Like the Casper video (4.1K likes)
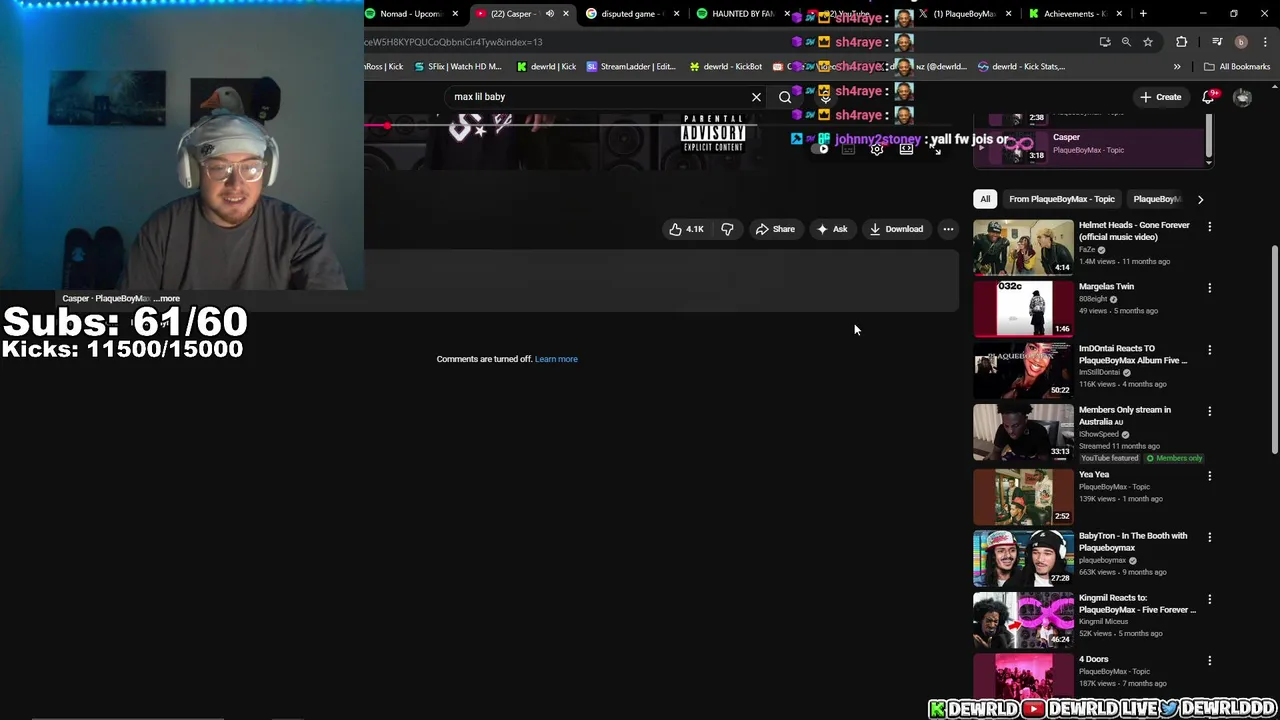This screenshot has height=720, width=1280. pyautogui.click(x=687, y=229)
